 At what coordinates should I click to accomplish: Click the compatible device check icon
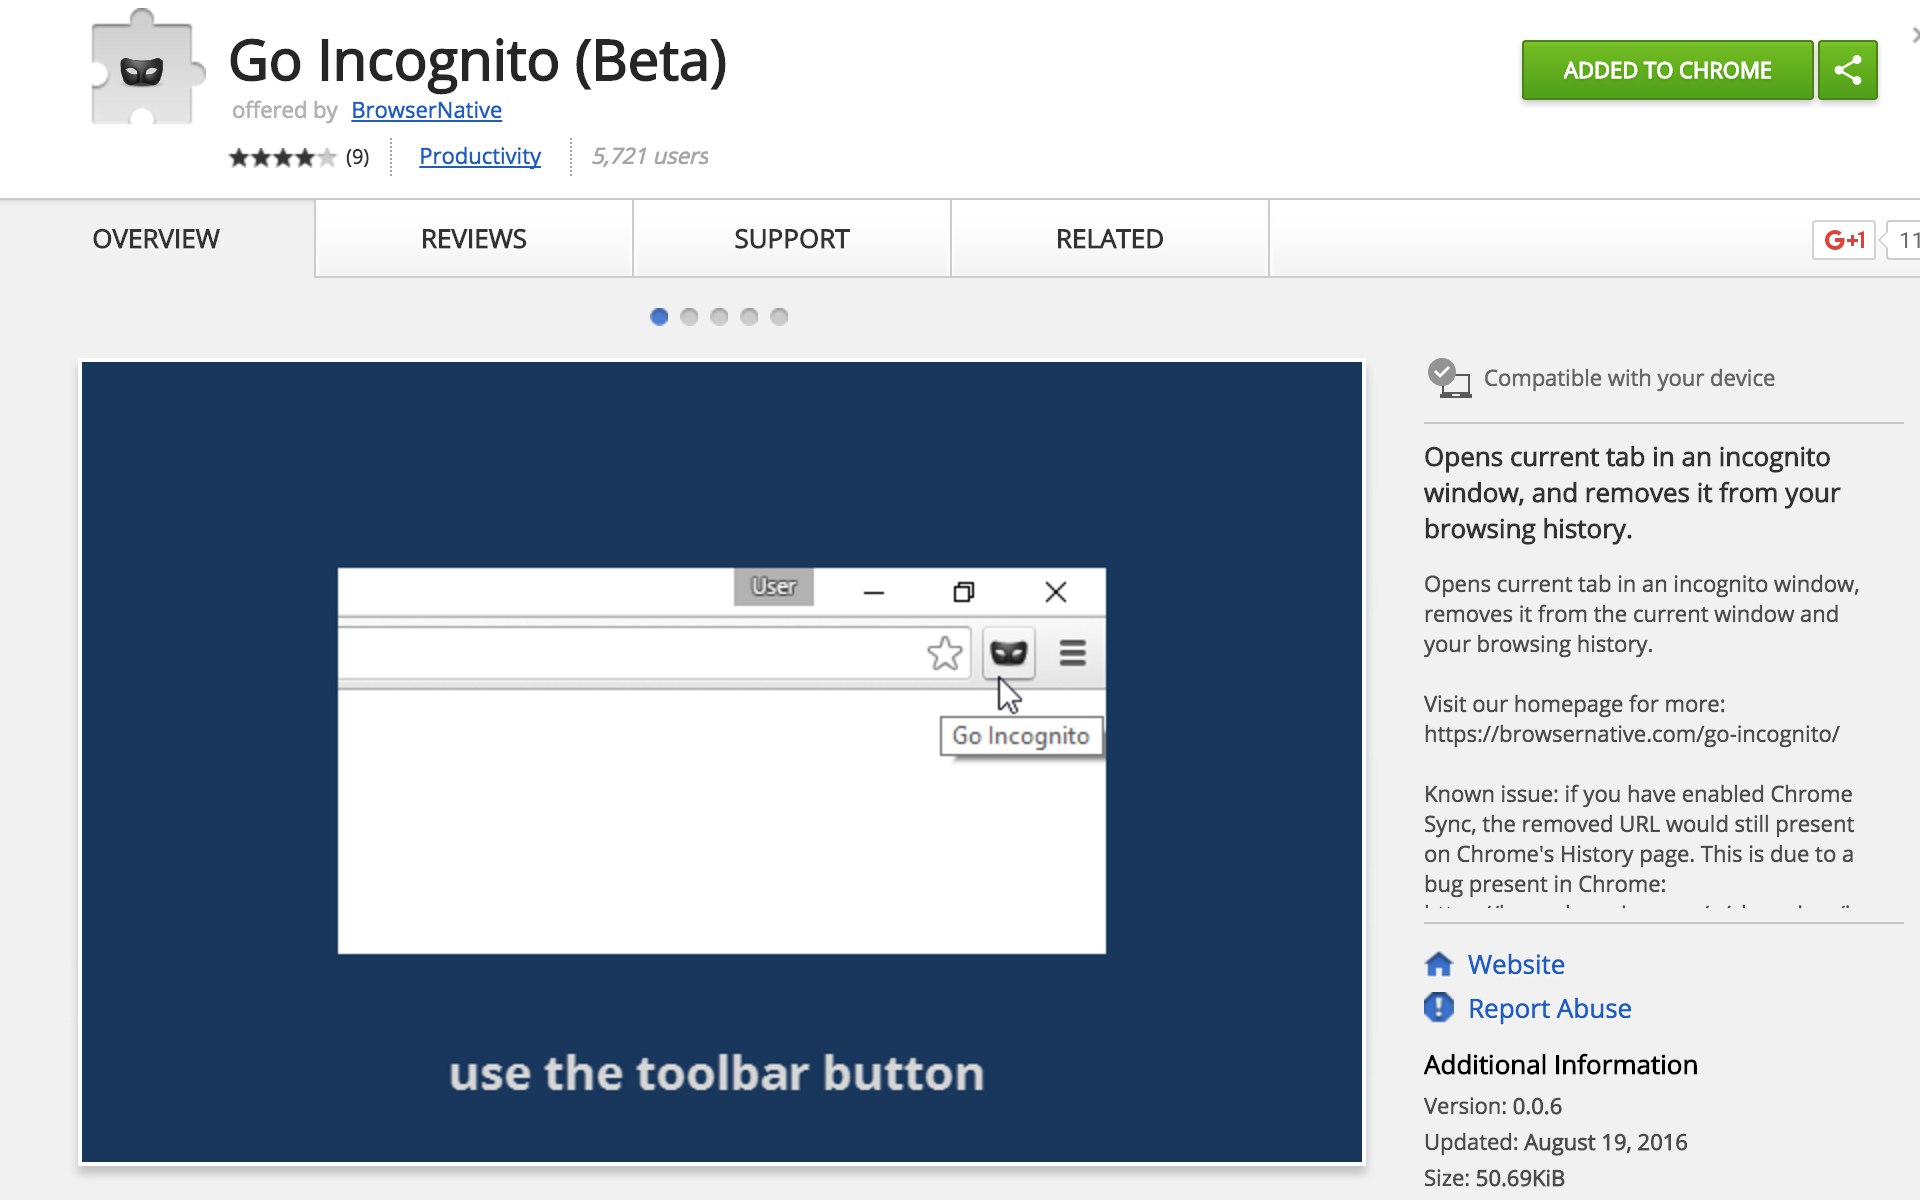click(1449, 378)
